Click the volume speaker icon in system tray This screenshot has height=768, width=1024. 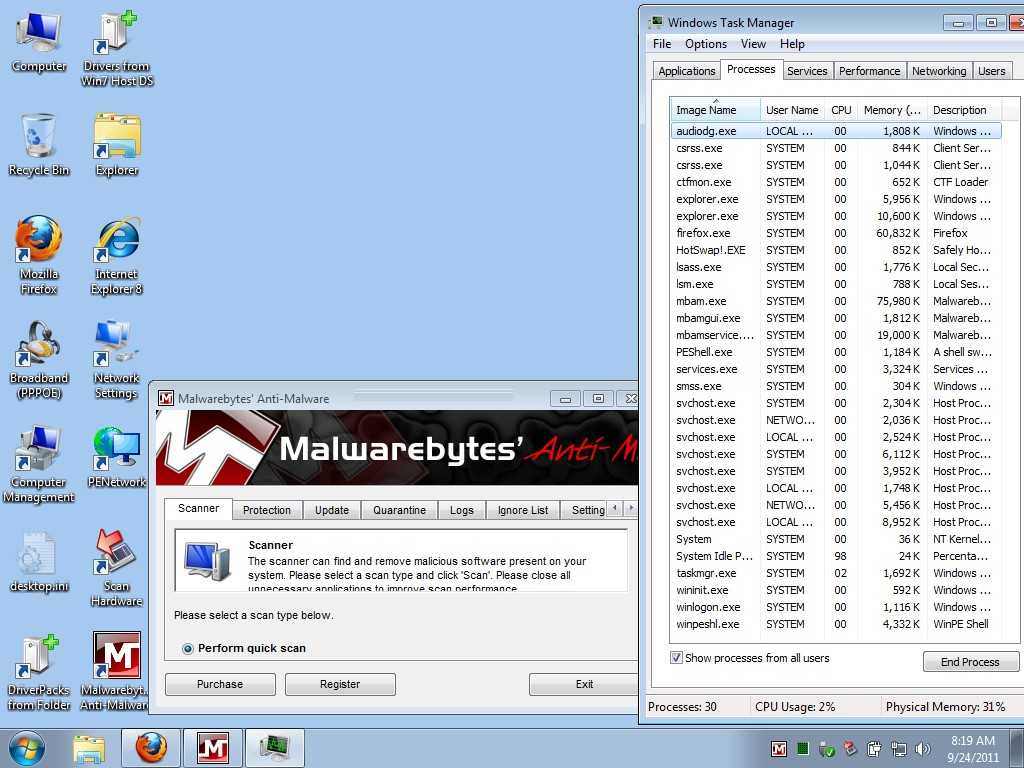922,748
